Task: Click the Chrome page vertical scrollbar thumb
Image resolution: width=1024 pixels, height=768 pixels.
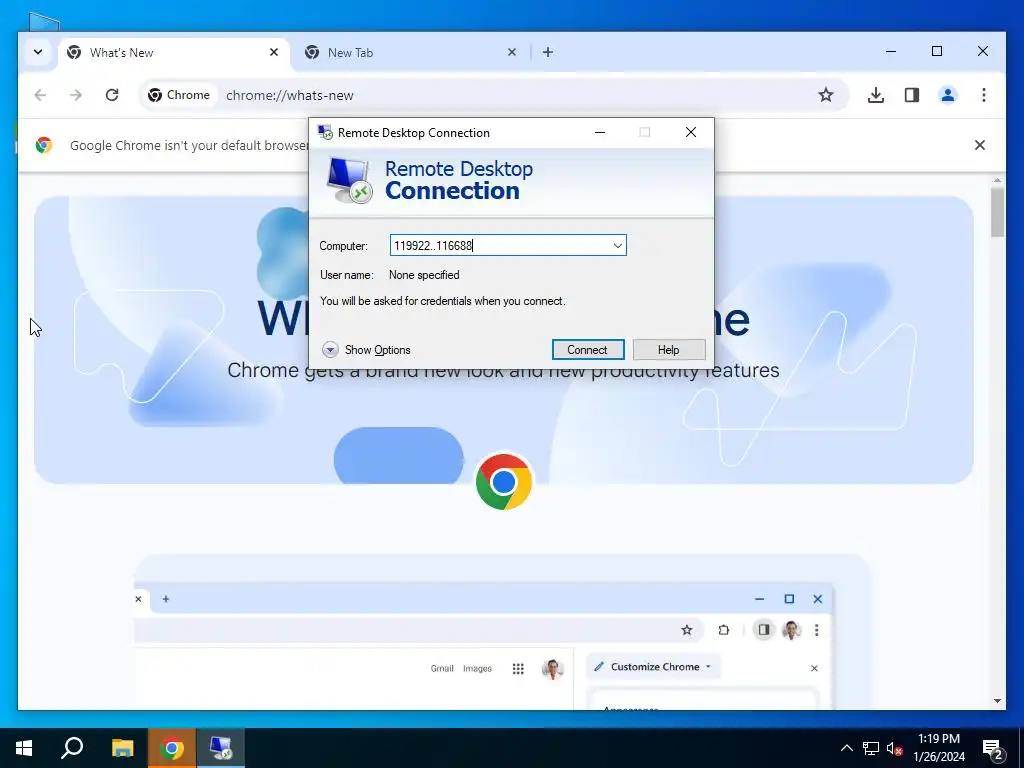Action: [x=997, y=213]
